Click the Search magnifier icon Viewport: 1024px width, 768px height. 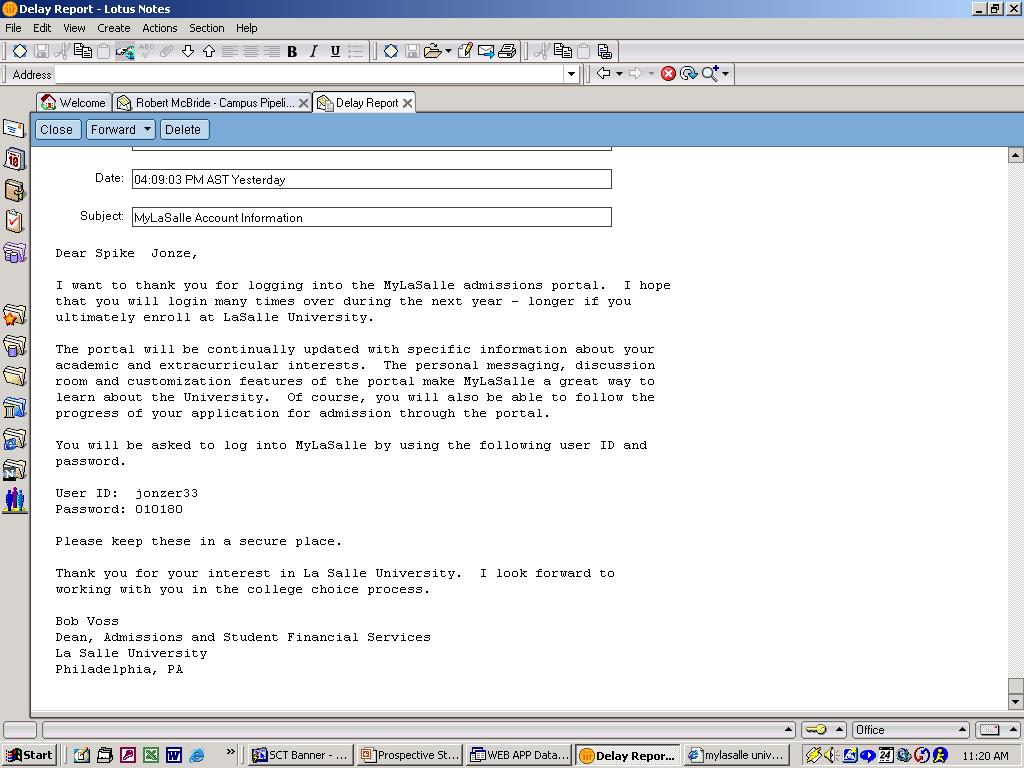[710, 74]
